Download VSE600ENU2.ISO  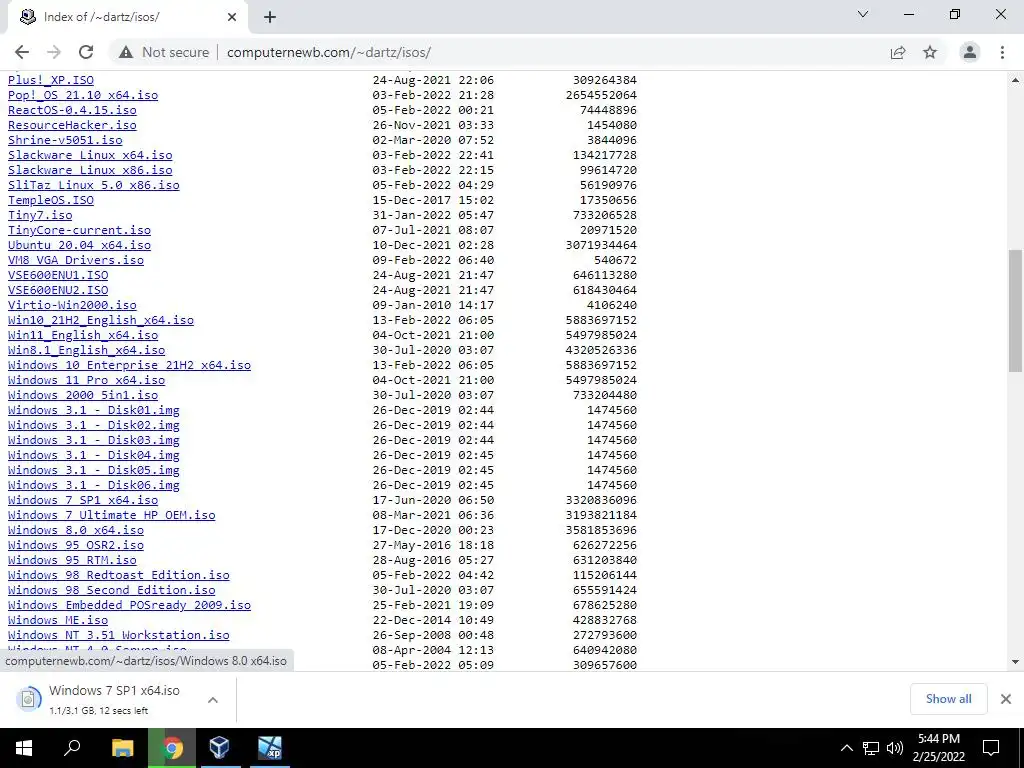[58, 290]
